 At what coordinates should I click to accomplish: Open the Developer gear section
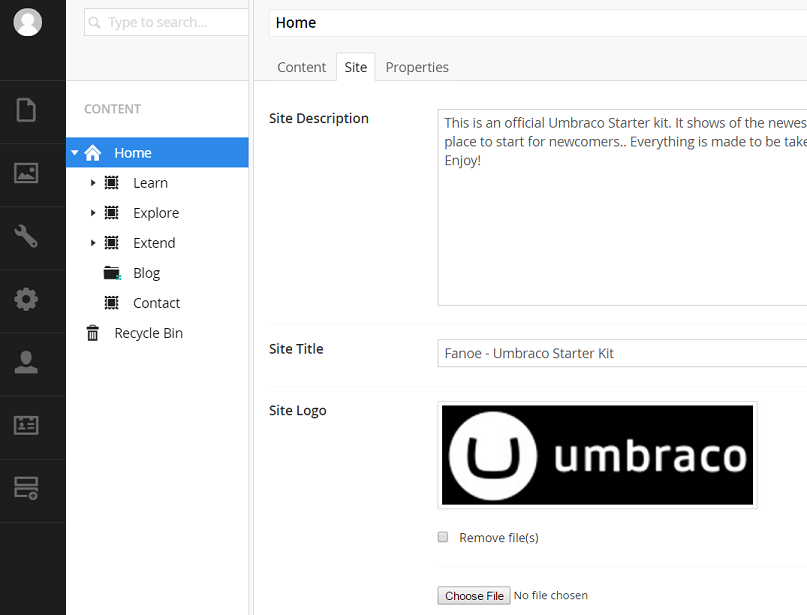click(26, 299)
